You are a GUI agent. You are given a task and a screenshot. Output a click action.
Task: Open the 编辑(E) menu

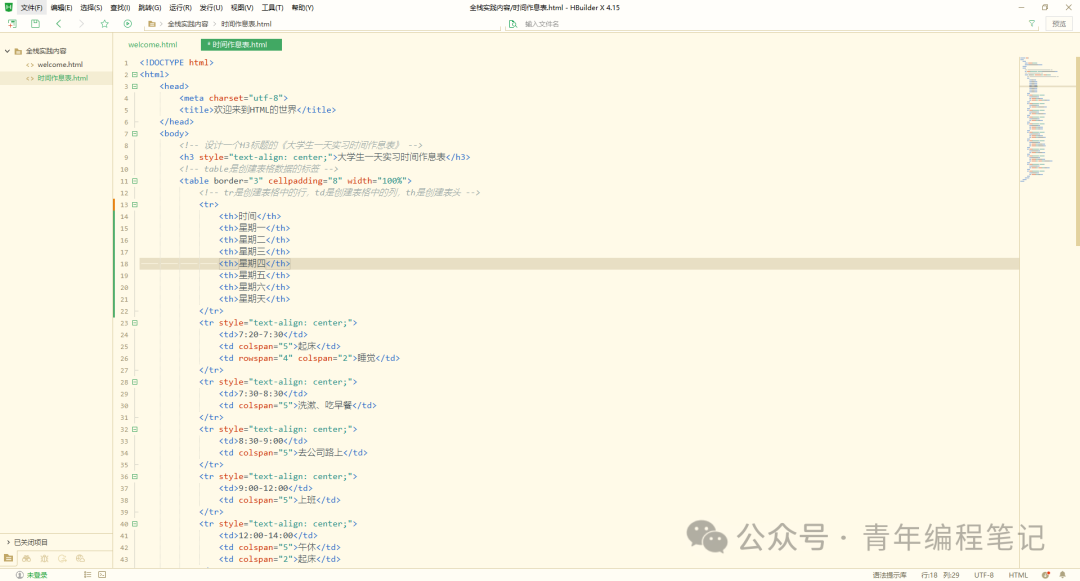coord(61,8)
